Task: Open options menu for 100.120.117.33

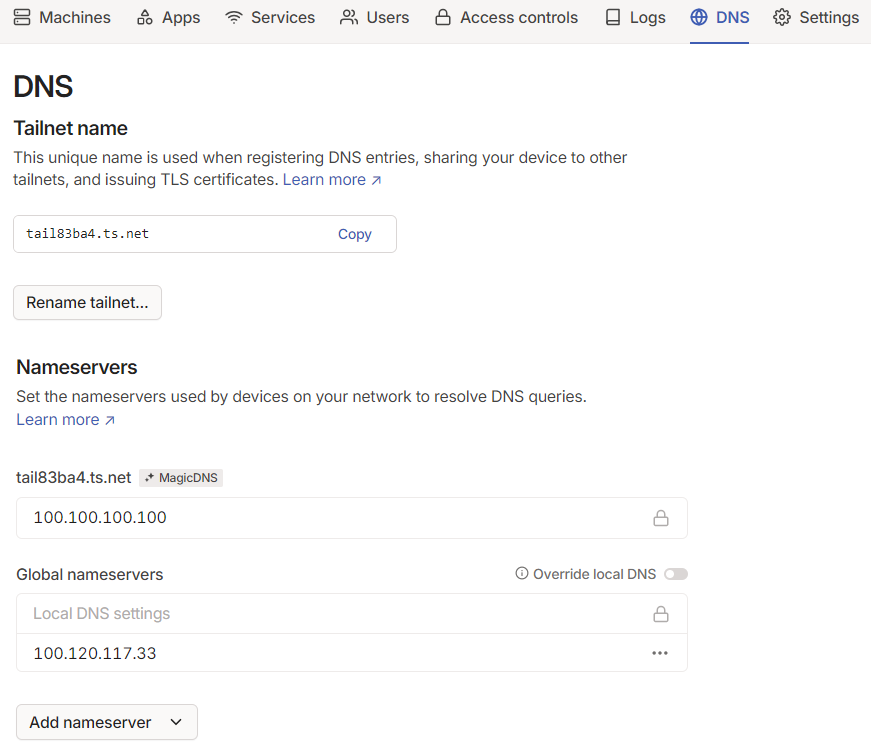Action: pyautogui.click(x=660, y=653)
